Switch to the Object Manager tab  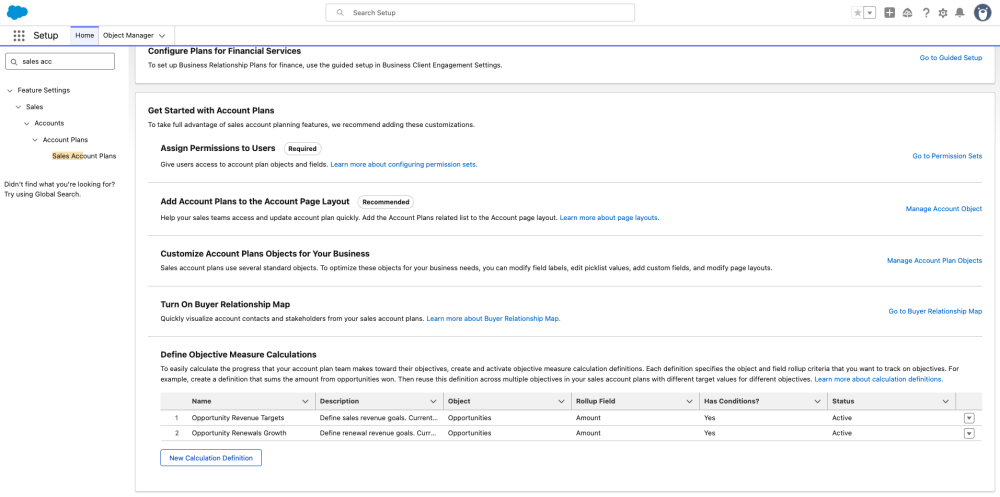tap(128, 36)
